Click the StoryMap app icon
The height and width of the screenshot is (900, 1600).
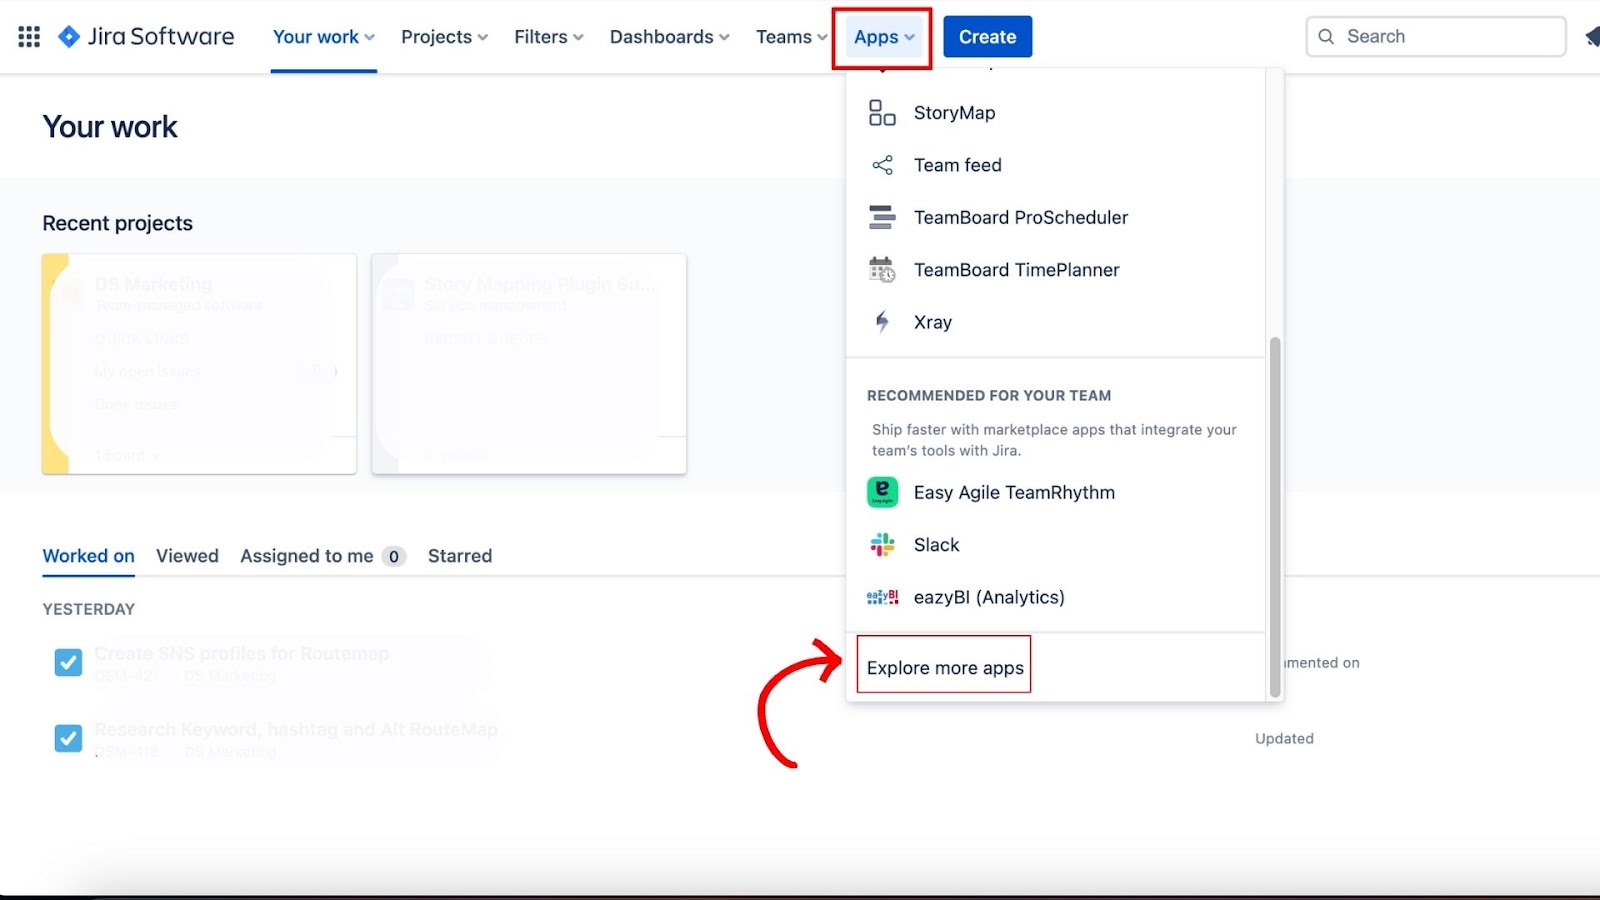(882, 113)
